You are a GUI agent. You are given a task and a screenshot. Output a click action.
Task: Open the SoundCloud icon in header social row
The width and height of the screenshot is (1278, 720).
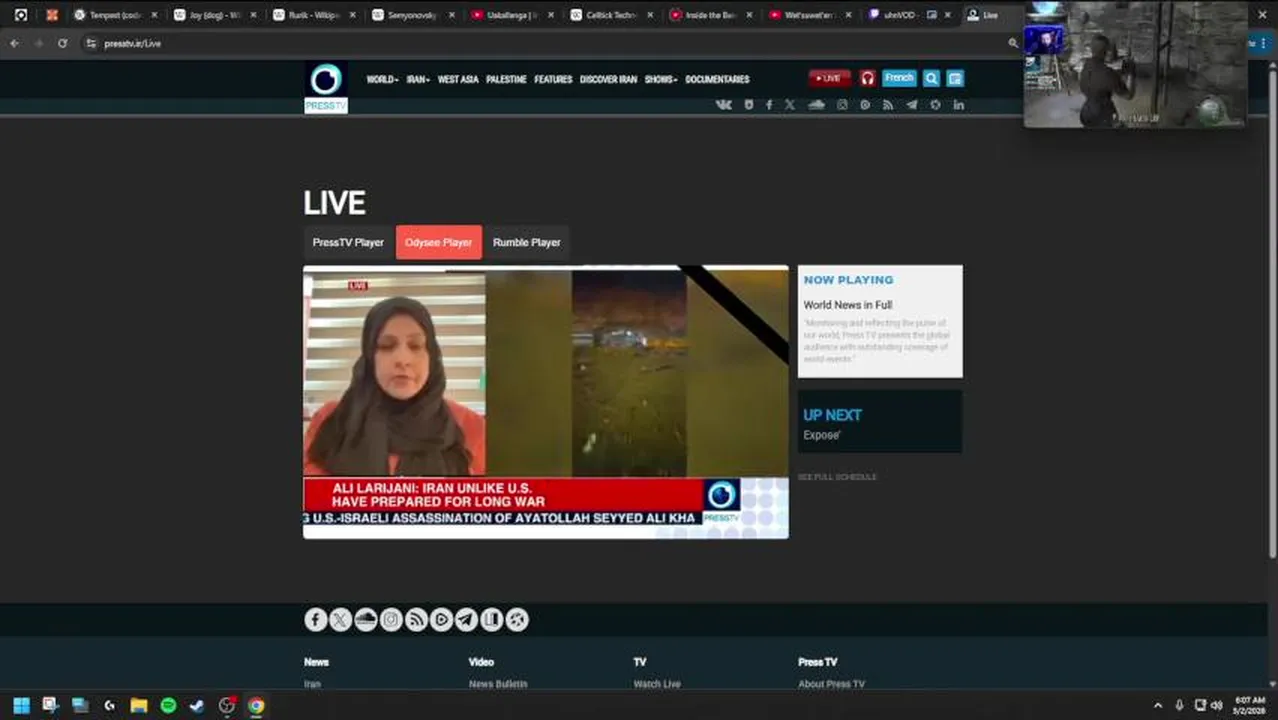coord(817,105)
